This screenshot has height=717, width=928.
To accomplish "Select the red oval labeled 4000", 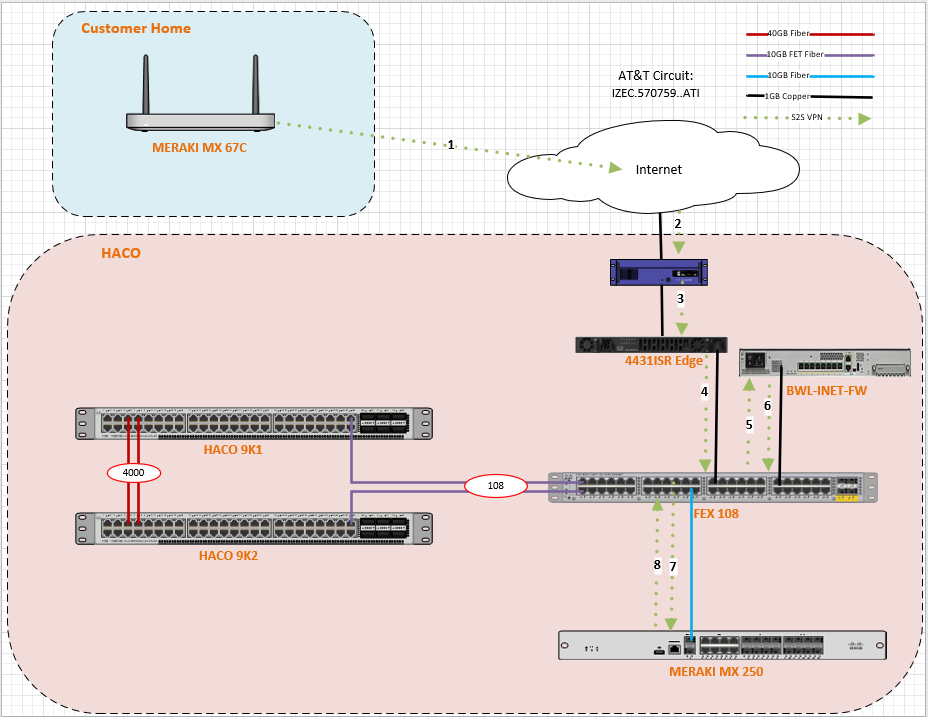I will click(x=131, y=471).
